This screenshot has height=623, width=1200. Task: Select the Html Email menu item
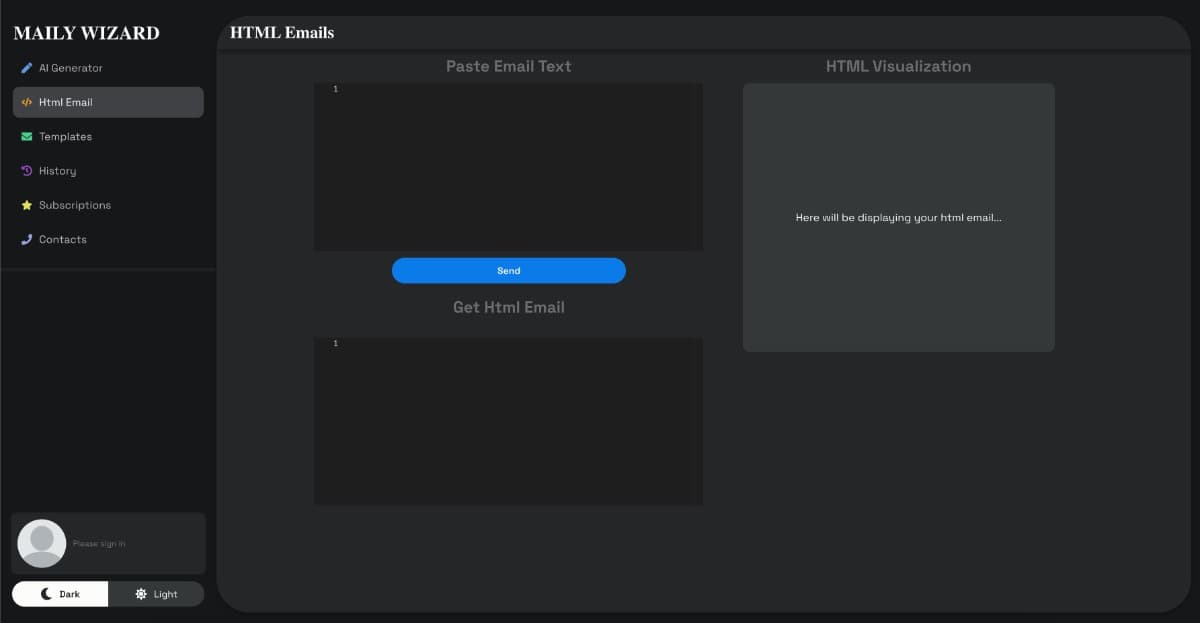108,102
